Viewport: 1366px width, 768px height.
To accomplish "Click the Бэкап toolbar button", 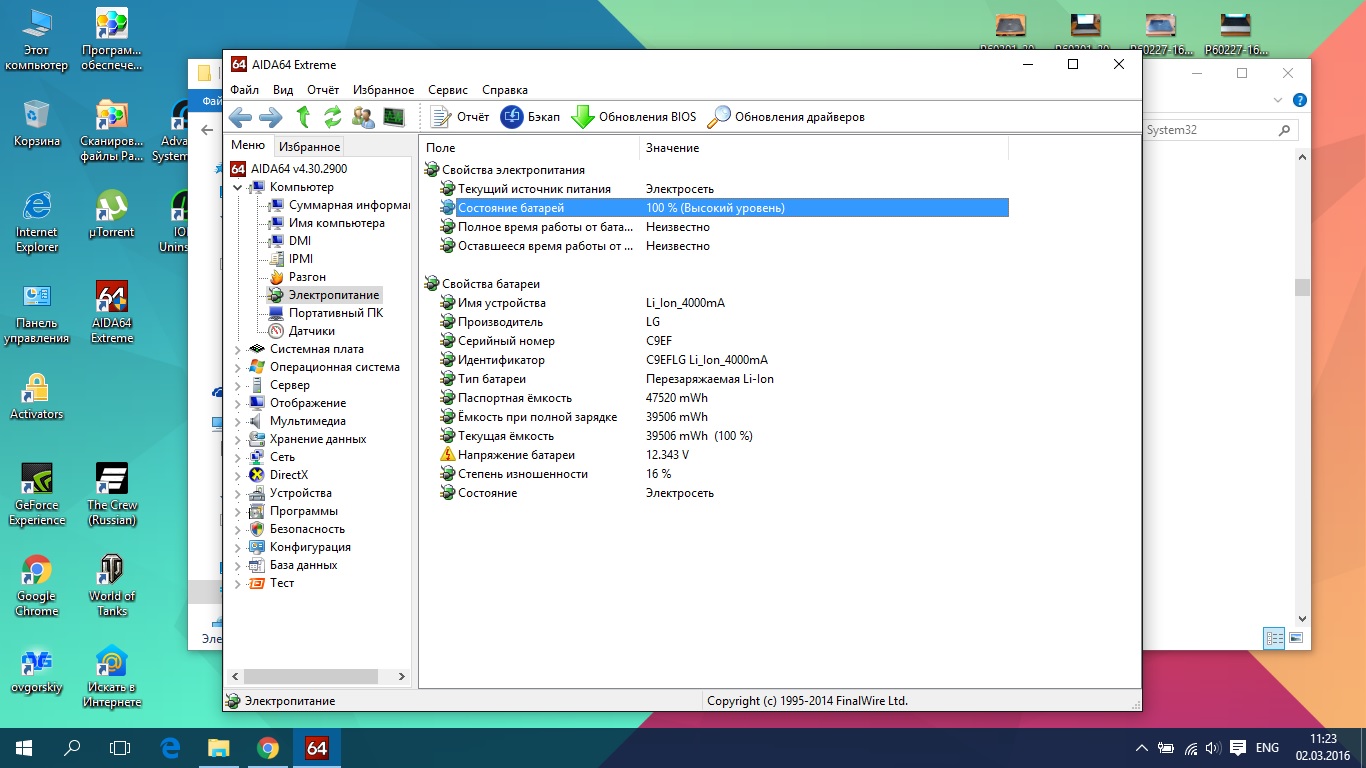I will click(530, 117).
